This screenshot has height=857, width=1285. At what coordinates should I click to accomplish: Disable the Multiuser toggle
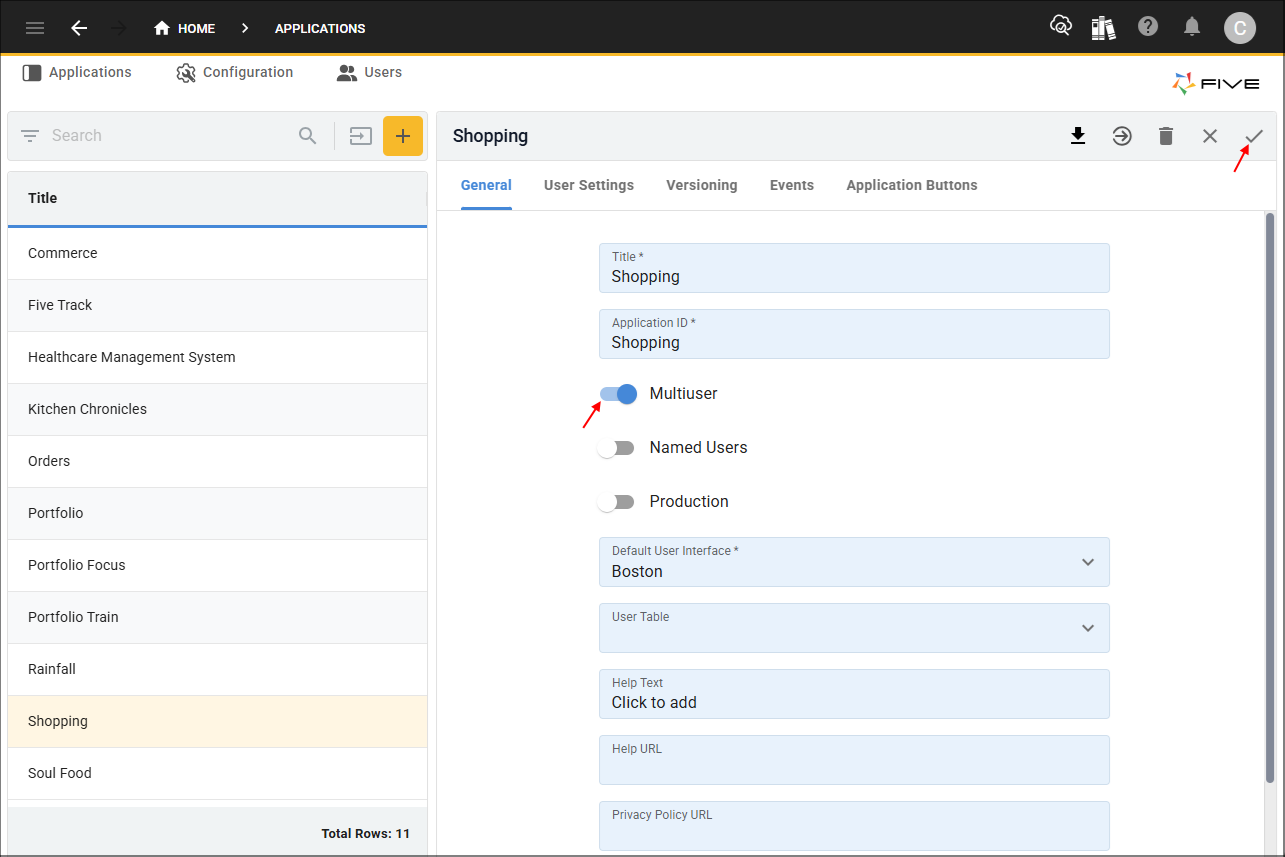618,394
